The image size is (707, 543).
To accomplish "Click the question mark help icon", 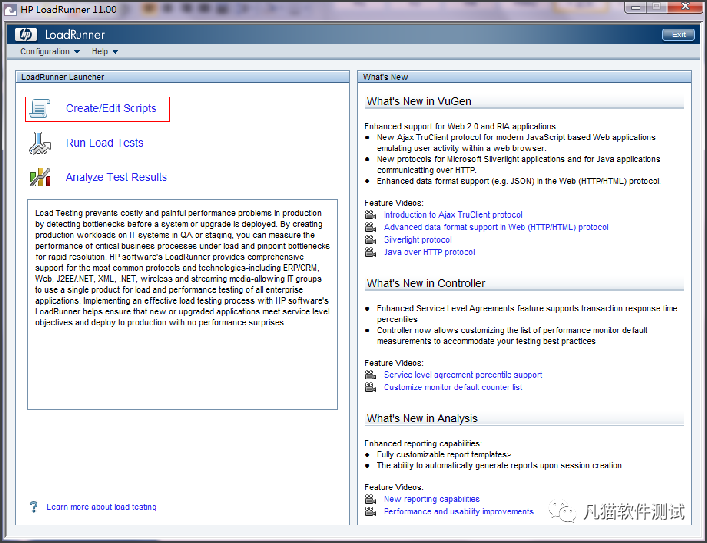I will (33, 506).
